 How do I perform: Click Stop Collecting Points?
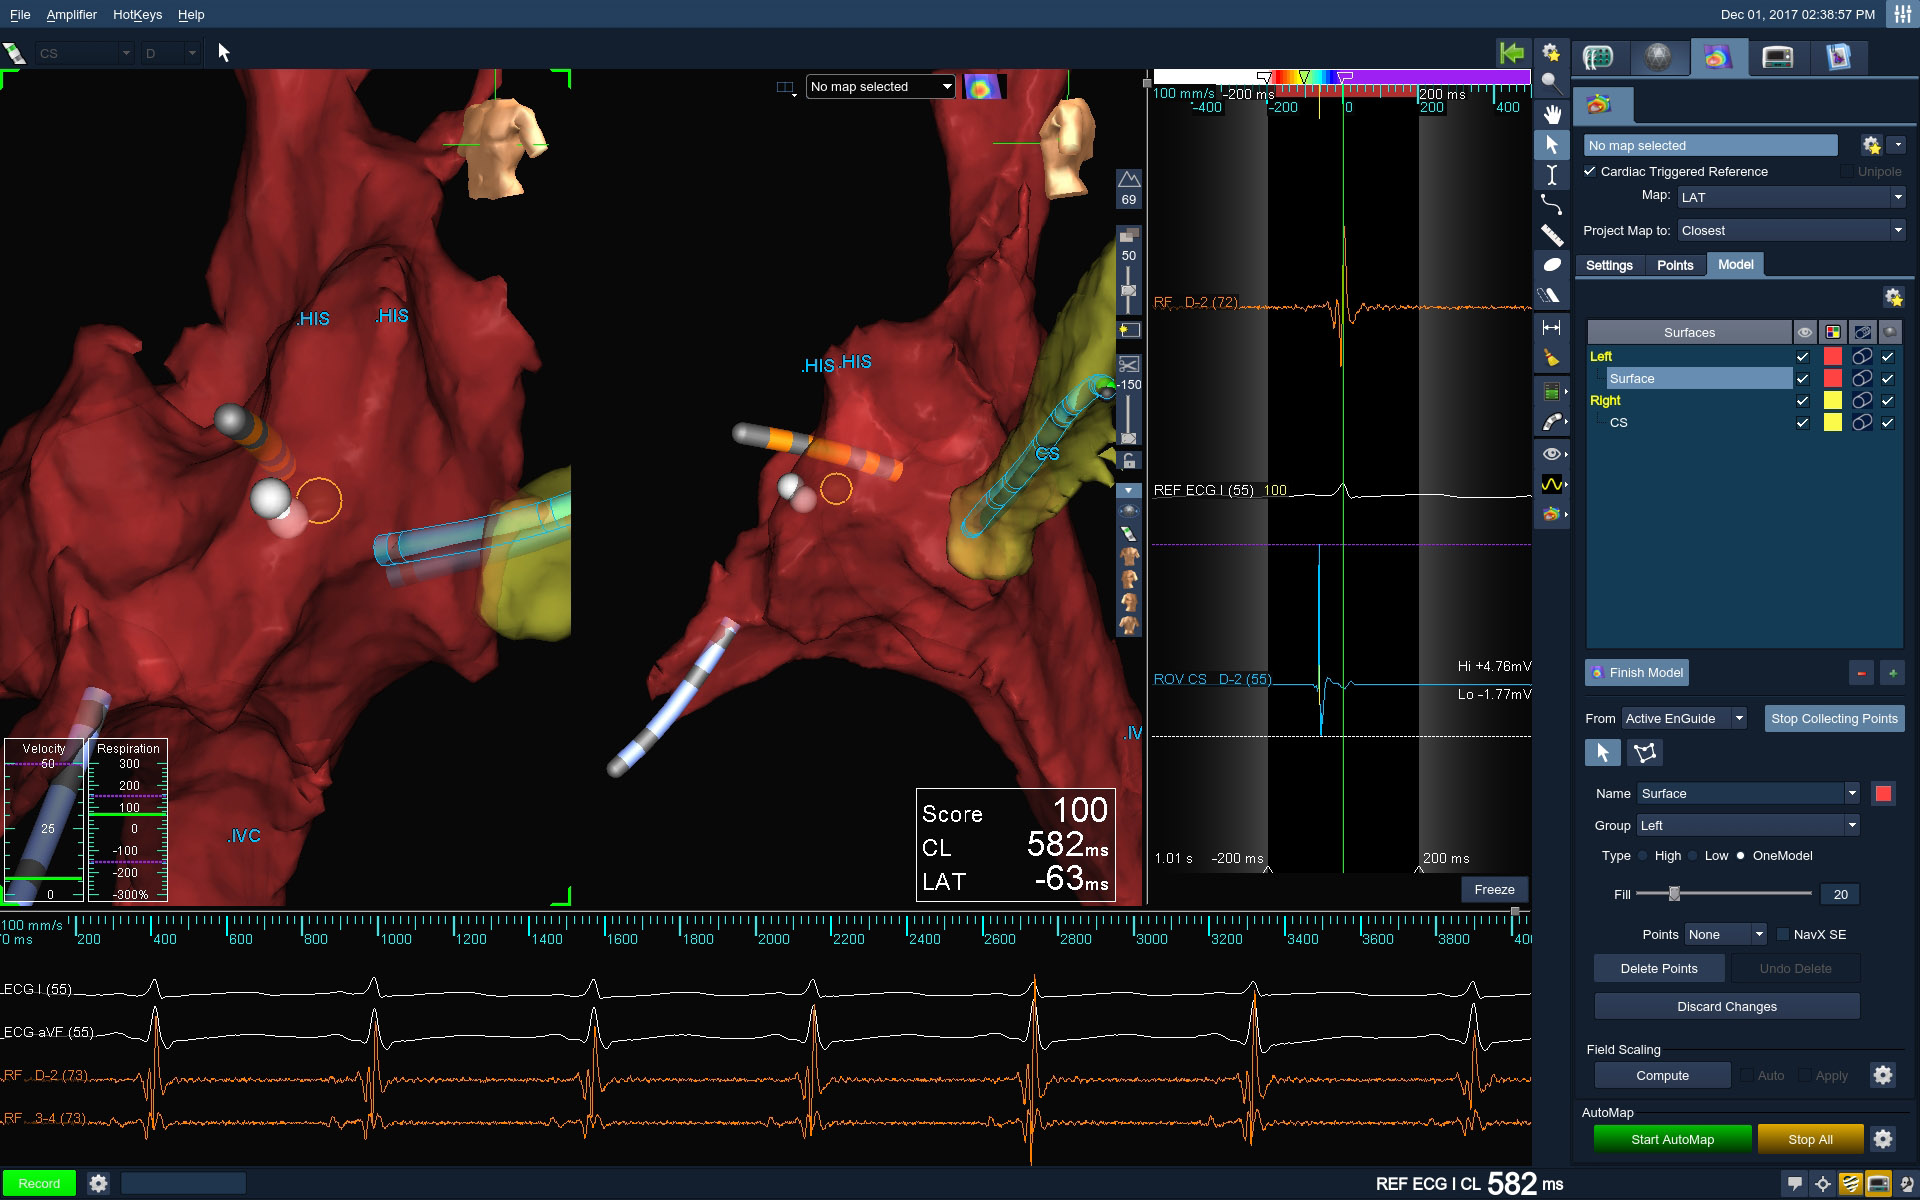click(x=1834, y=718)
